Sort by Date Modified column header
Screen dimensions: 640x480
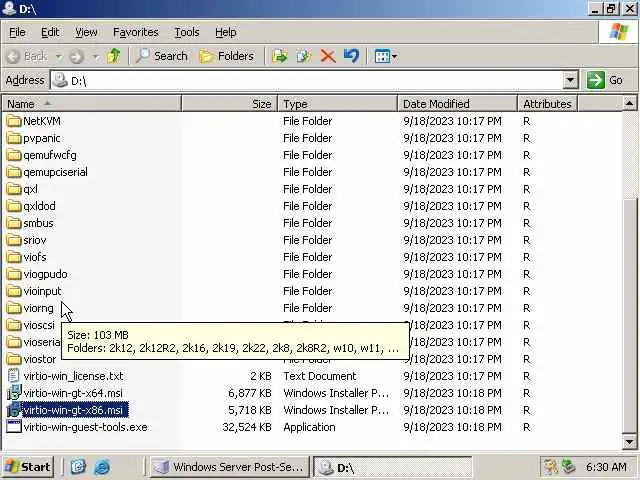tap(457, 104)
